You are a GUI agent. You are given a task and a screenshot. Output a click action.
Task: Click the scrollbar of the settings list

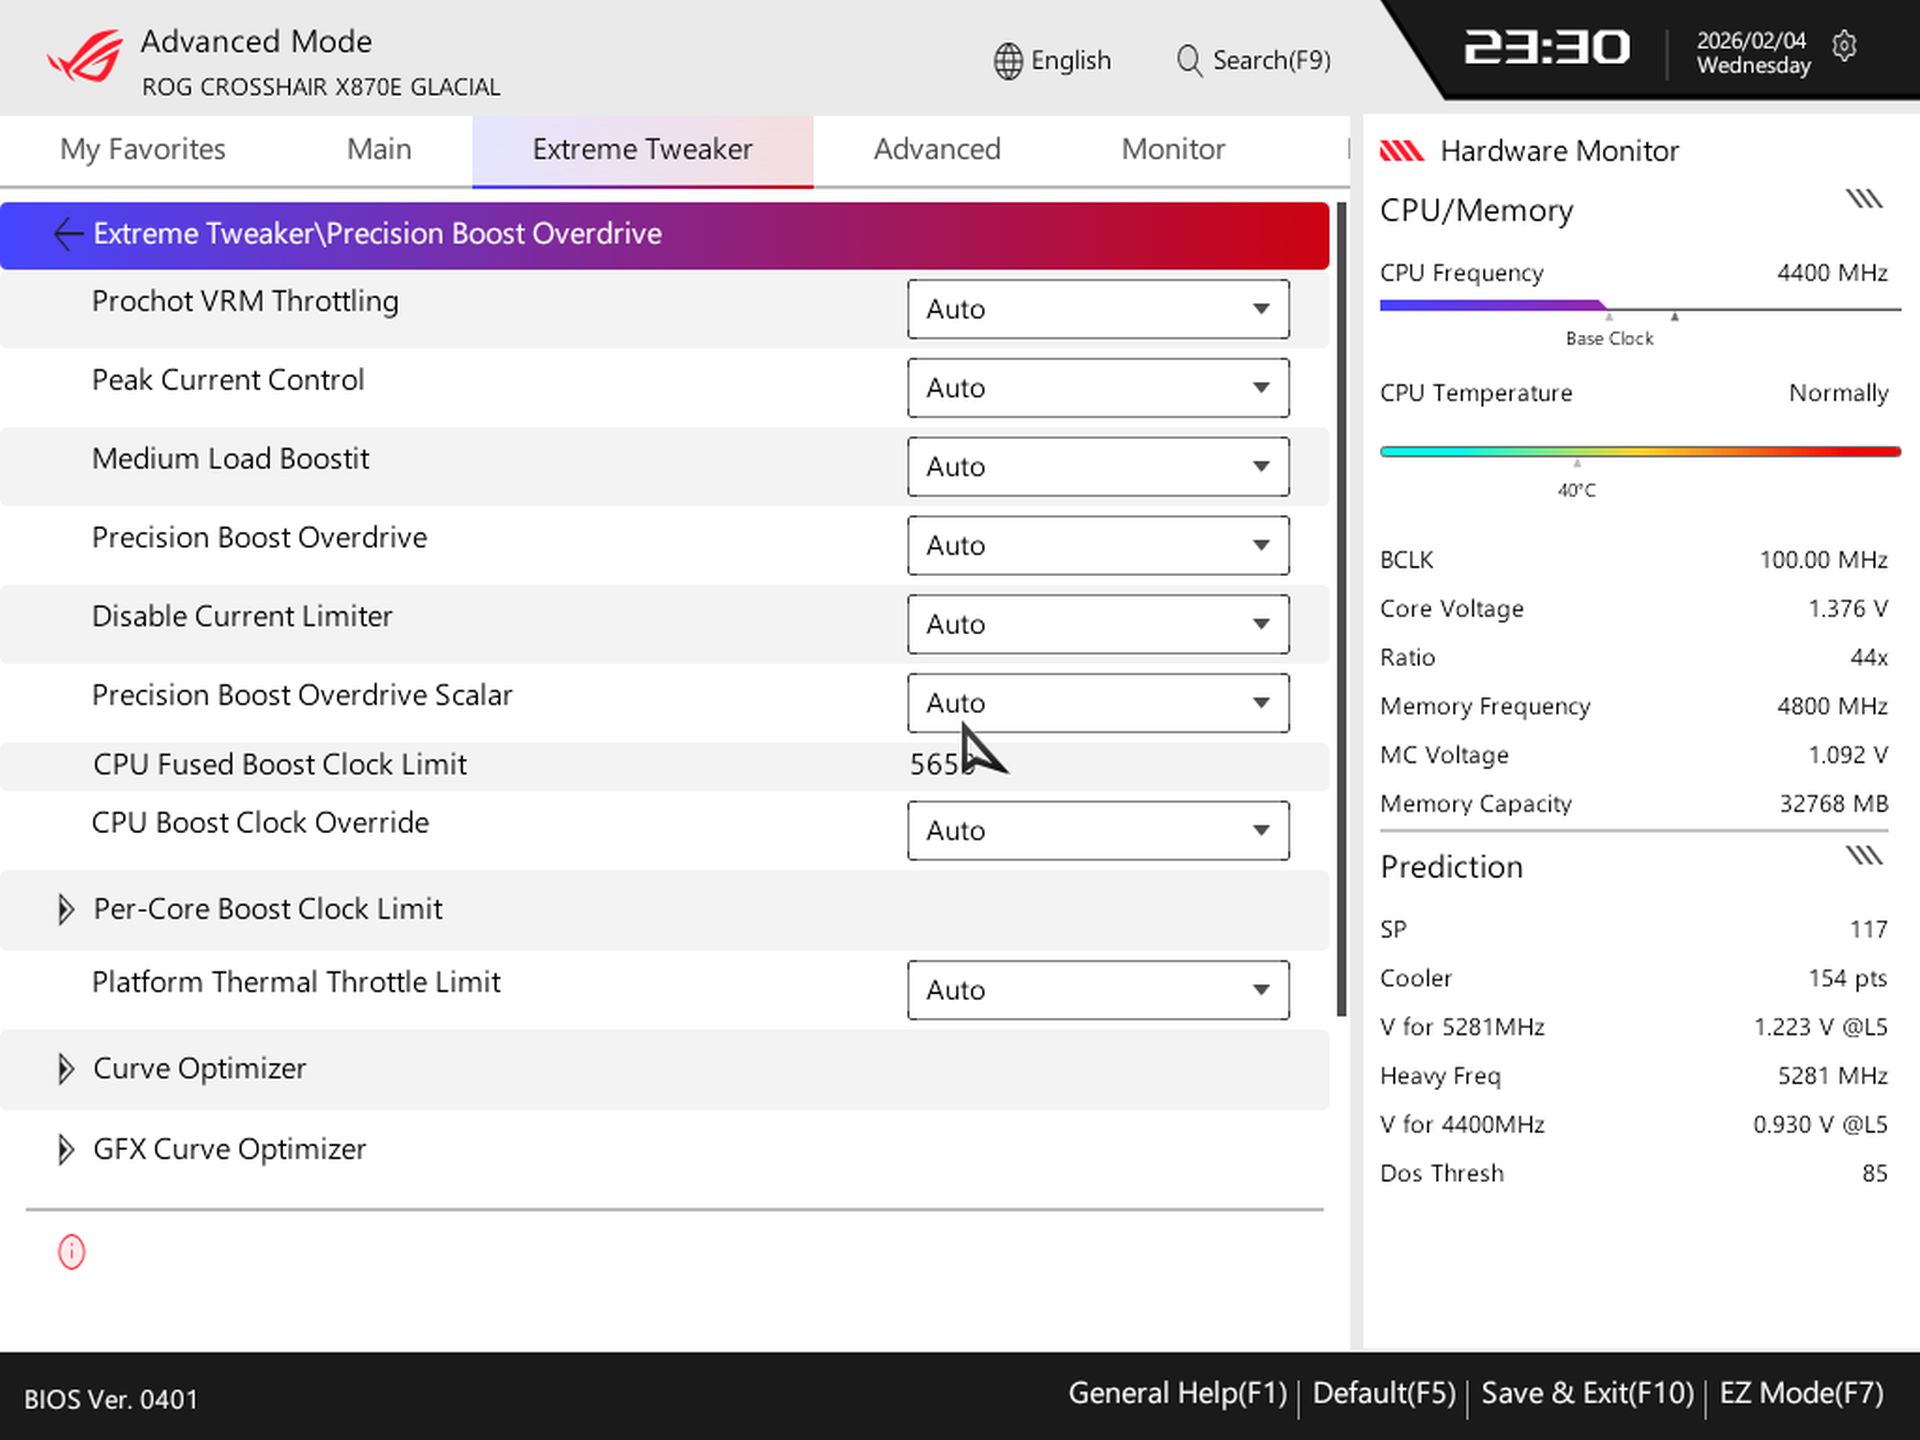1340,600
